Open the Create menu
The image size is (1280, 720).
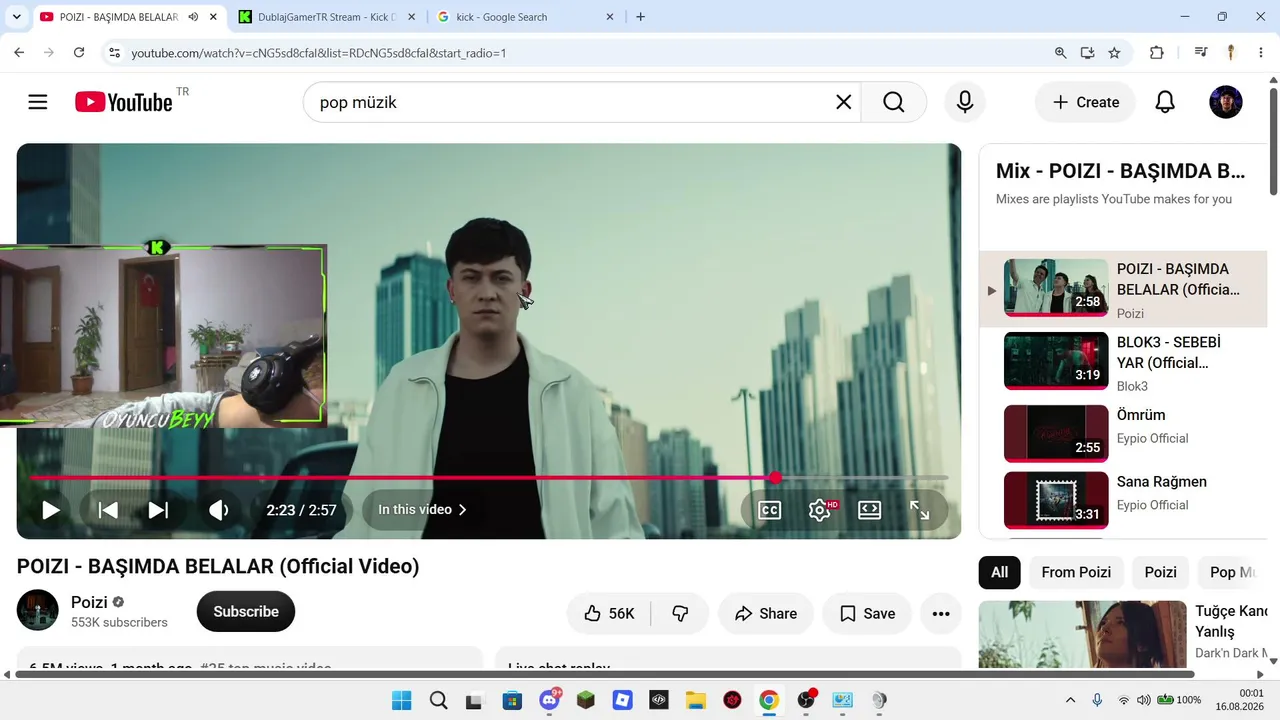(1085, 102)
